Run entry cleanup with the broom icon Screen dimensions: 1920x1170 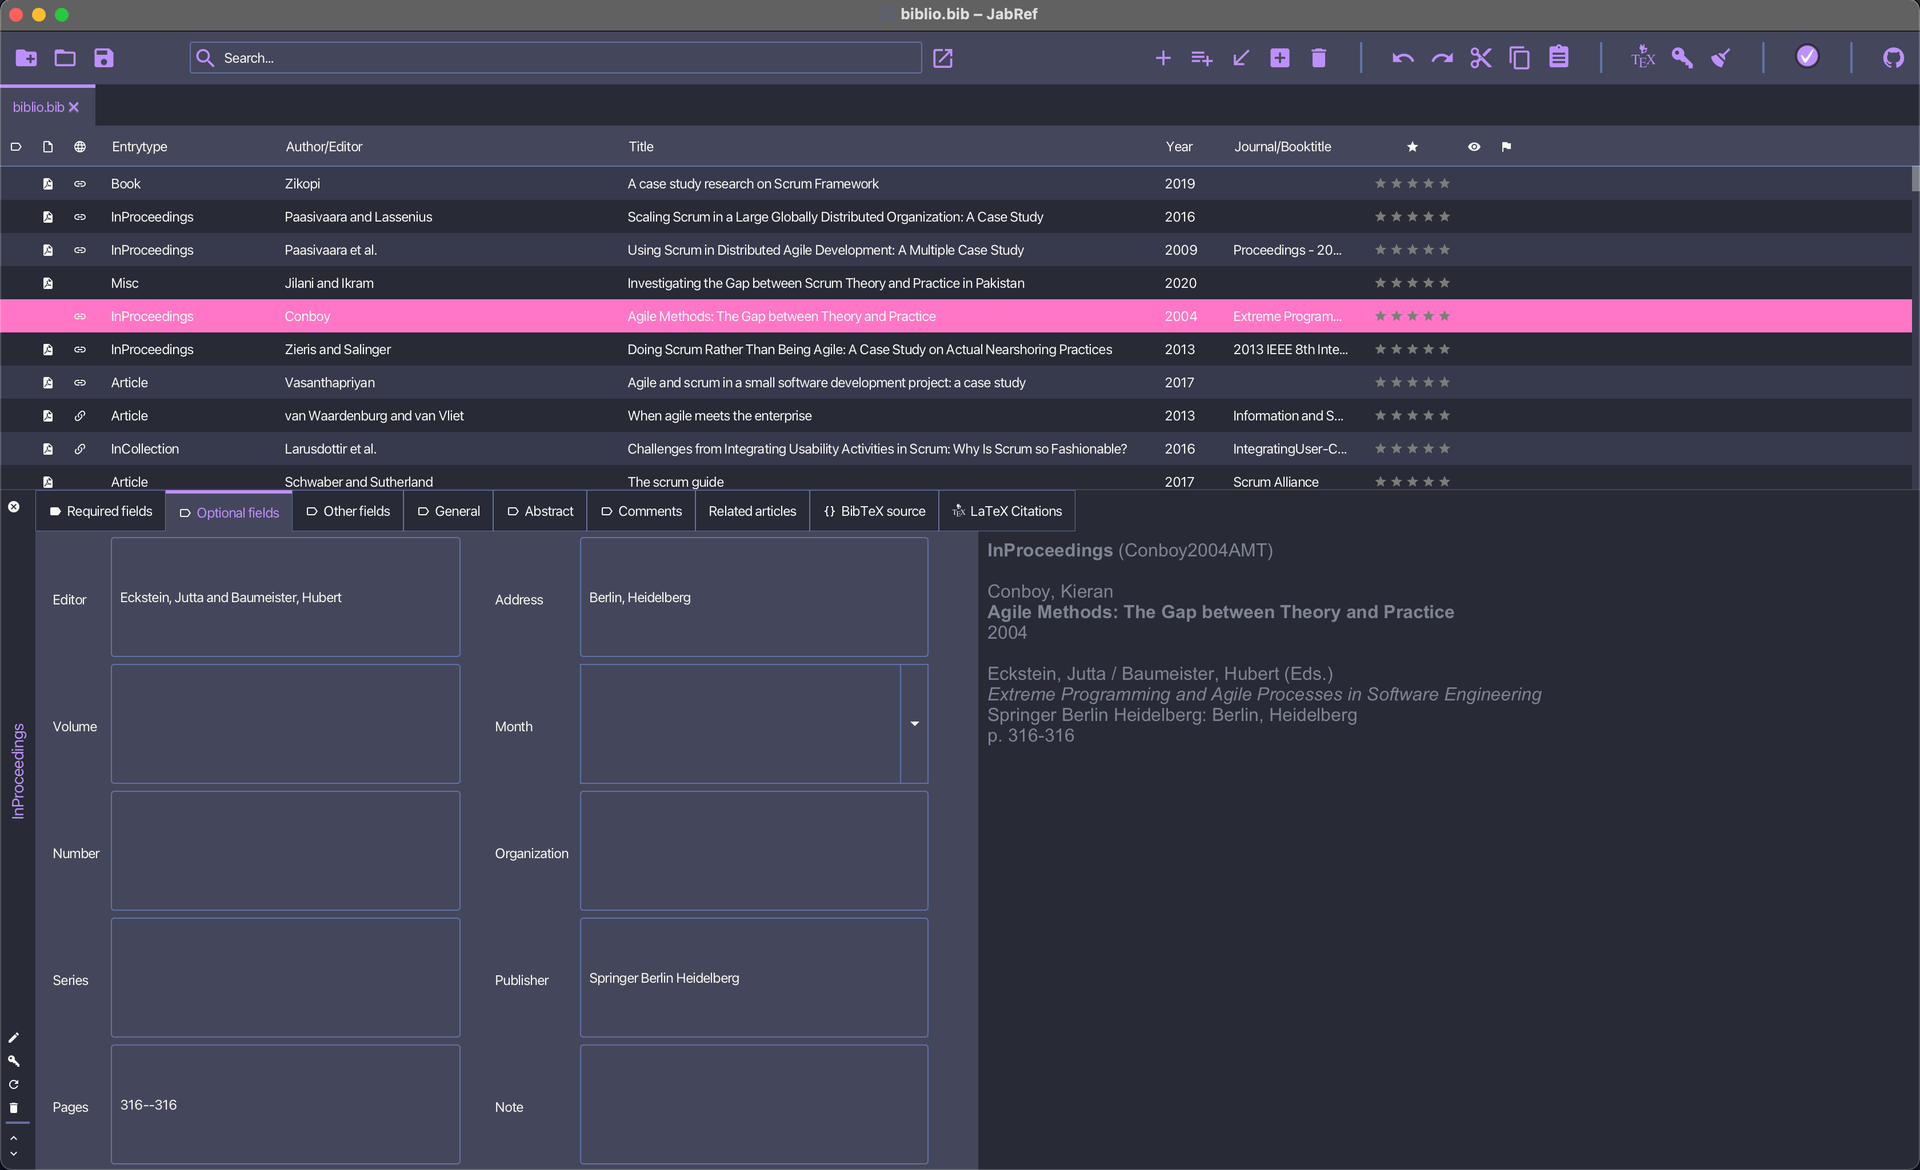[x=1721, y=58]
